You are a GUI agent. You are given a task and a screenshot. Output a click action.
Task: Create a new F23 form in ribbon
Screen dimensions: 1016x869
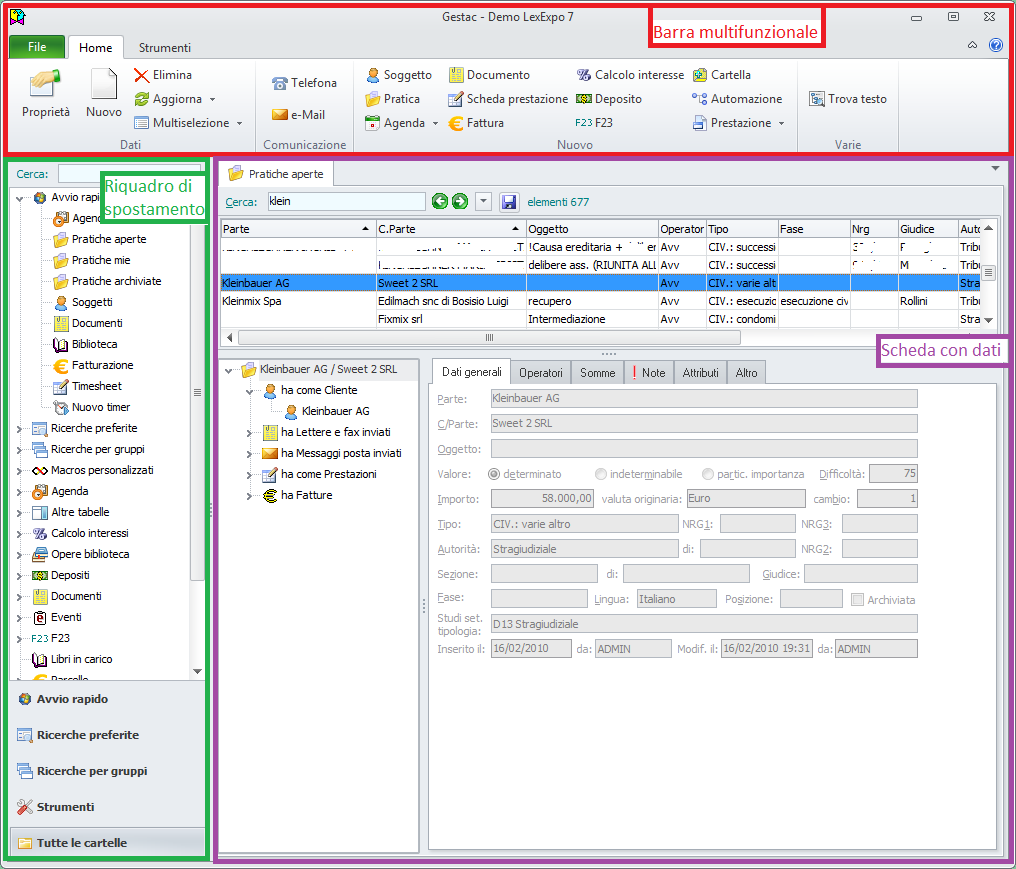(x=594, y=123)
